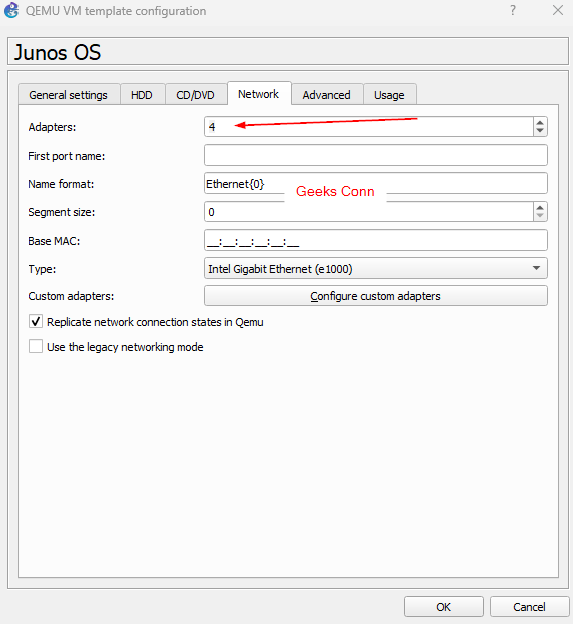Click the help question mark button

pos(513,10)
